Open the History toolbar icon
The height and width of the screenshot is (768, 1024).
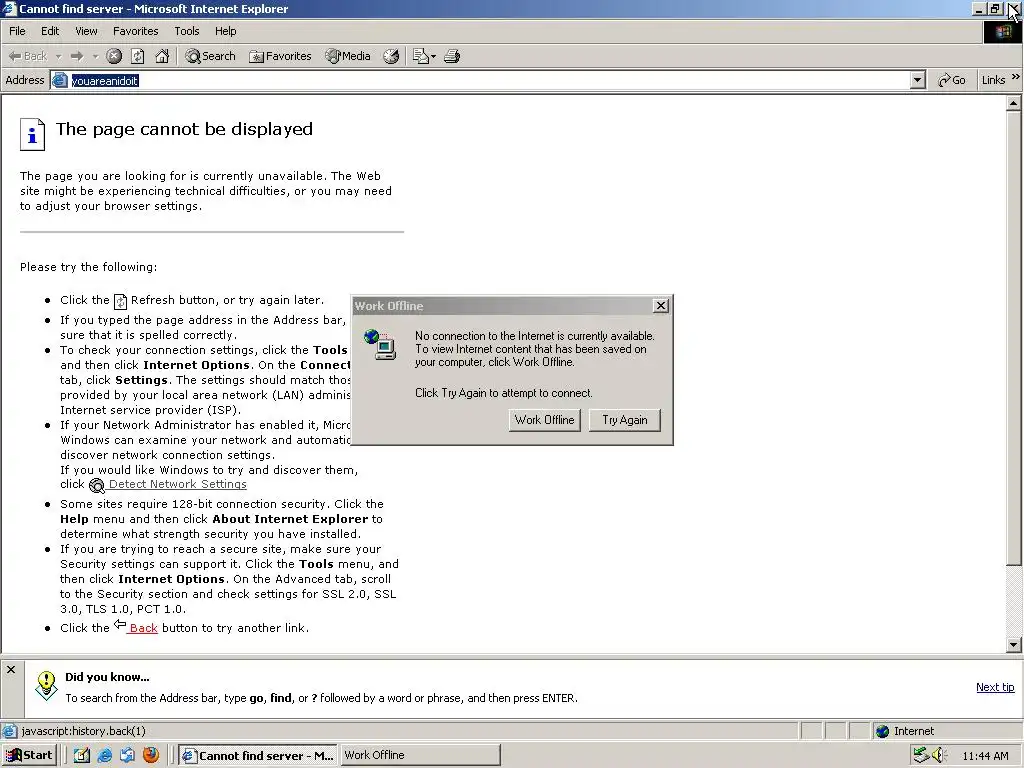click(391, 56)
